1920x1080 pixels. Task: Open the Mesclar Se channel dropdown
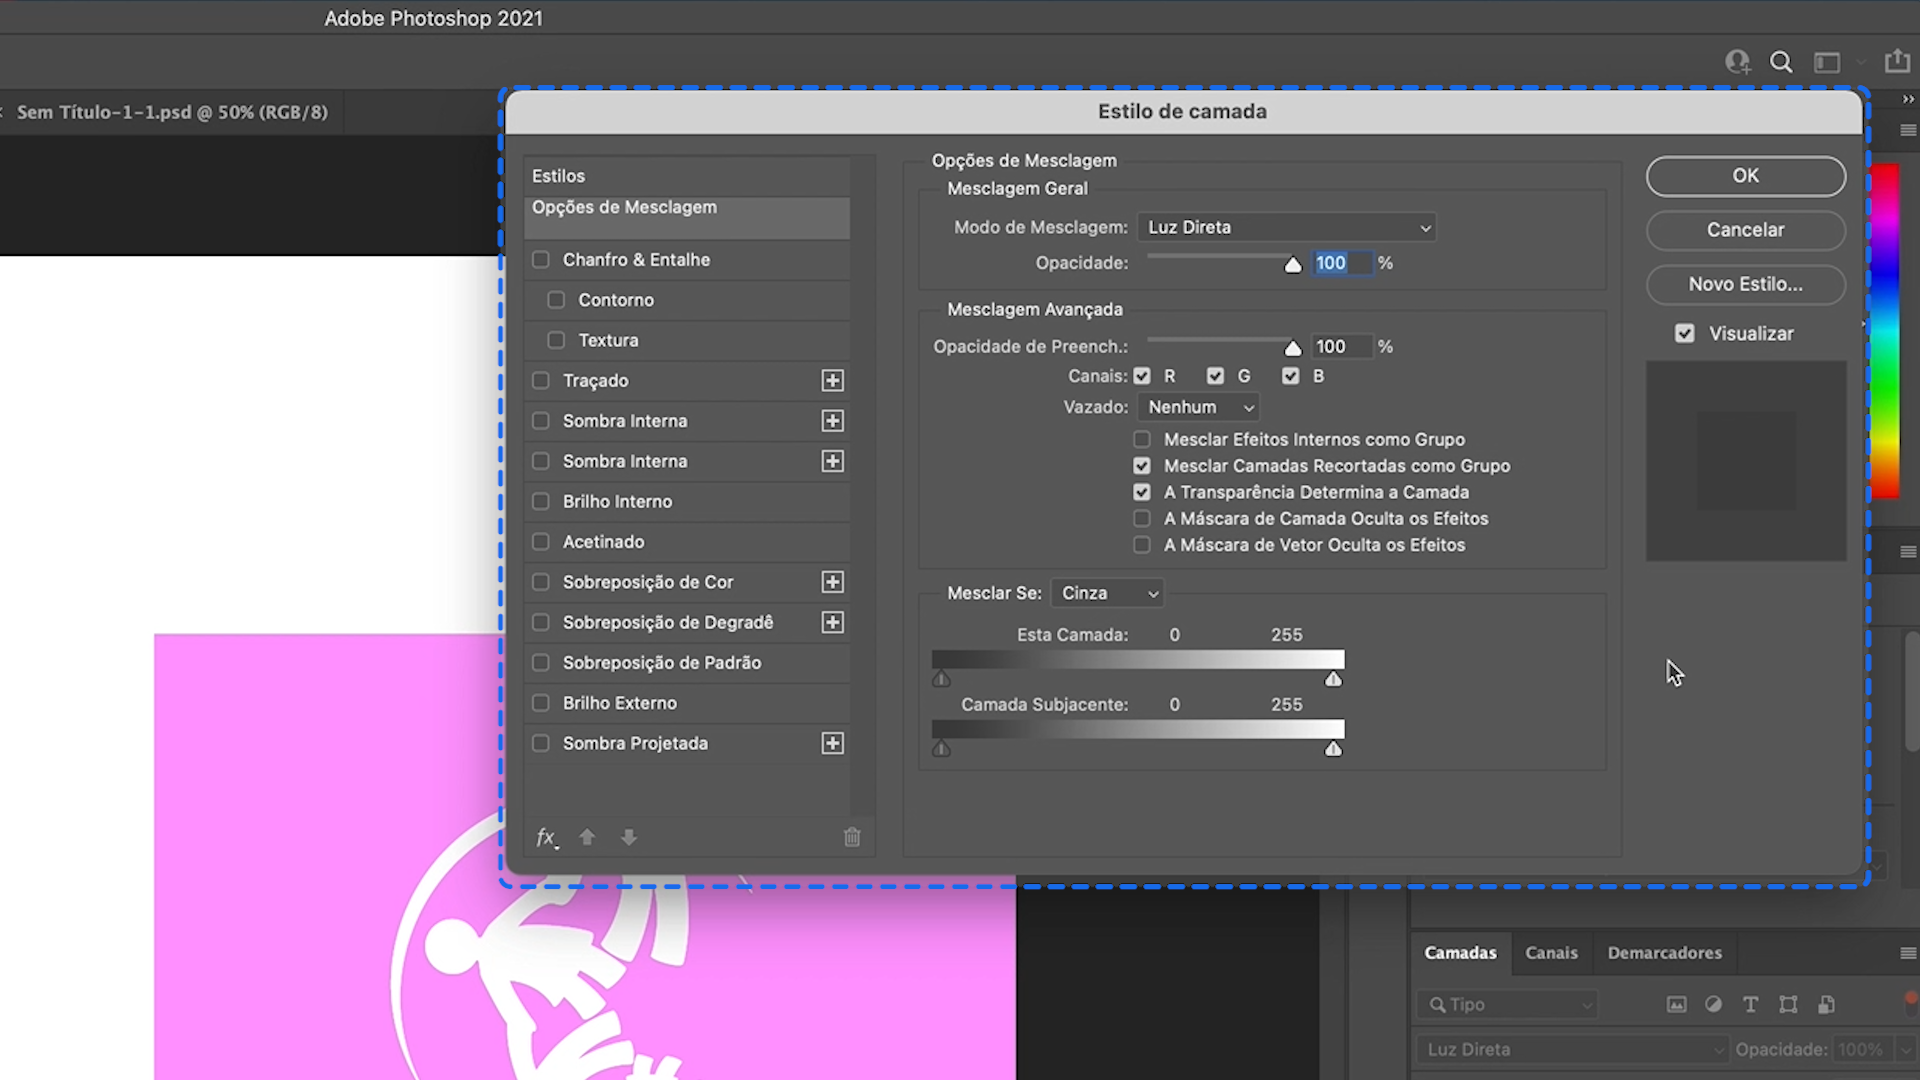(1108, 593)
